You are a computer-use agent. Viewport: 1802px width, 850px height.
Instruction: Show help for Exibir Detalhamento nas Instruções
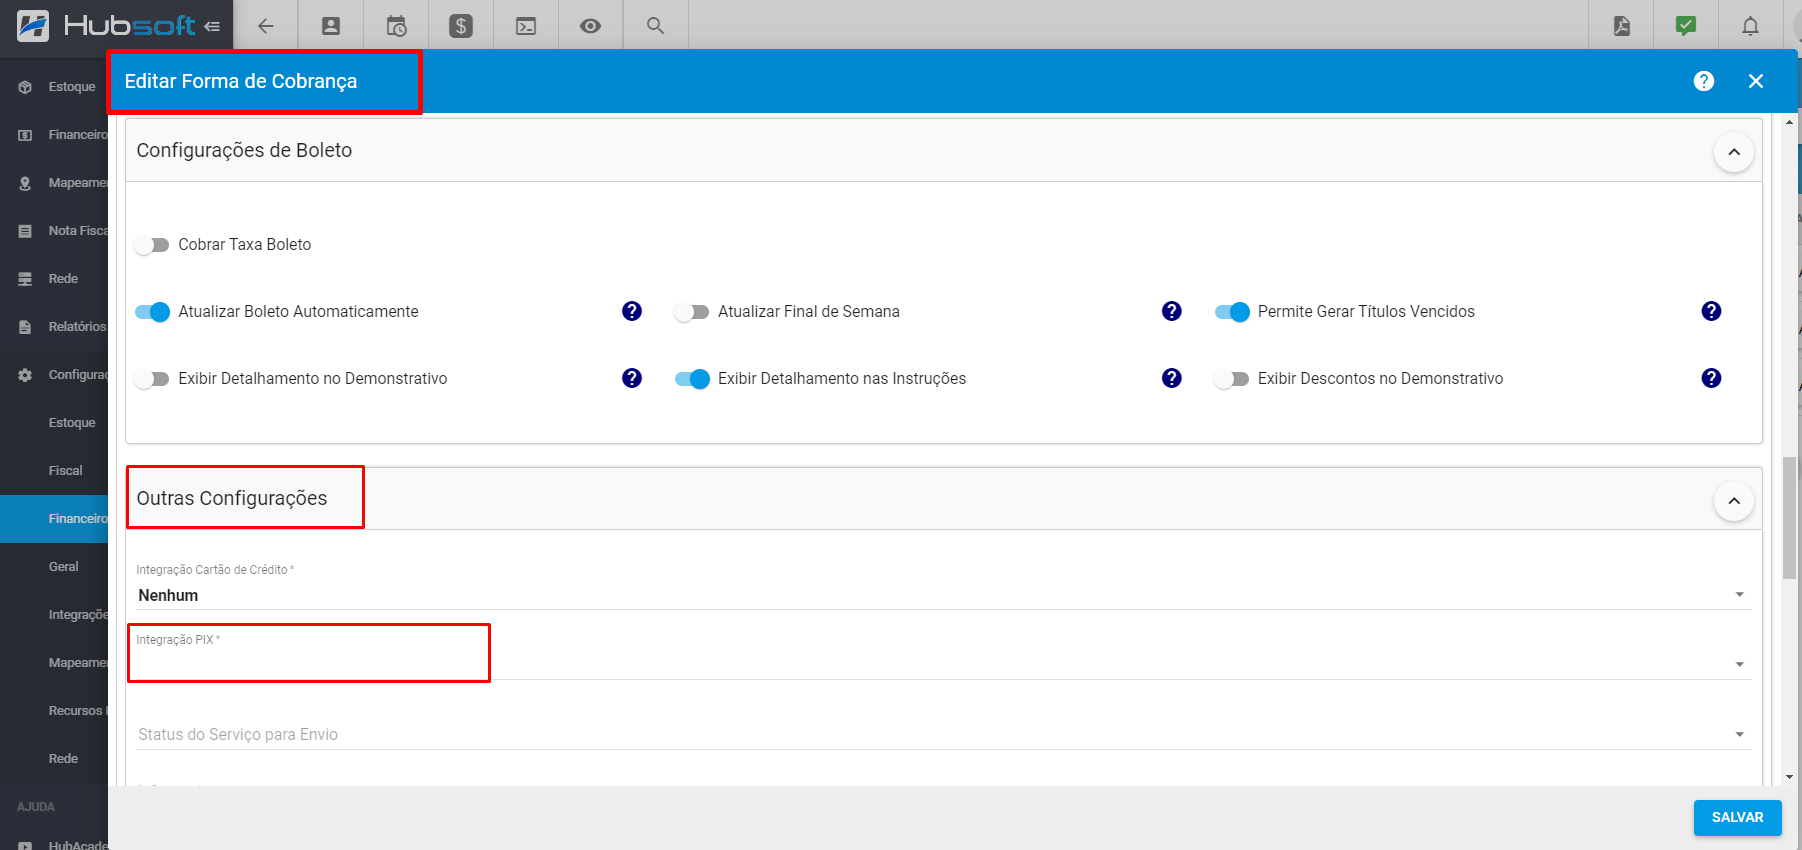(x=1172, y=378)
